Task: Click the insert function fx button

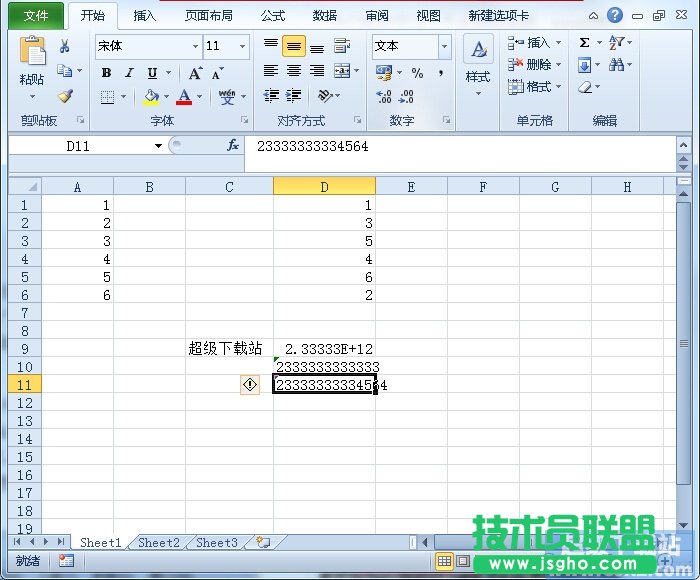Action: 233,146
